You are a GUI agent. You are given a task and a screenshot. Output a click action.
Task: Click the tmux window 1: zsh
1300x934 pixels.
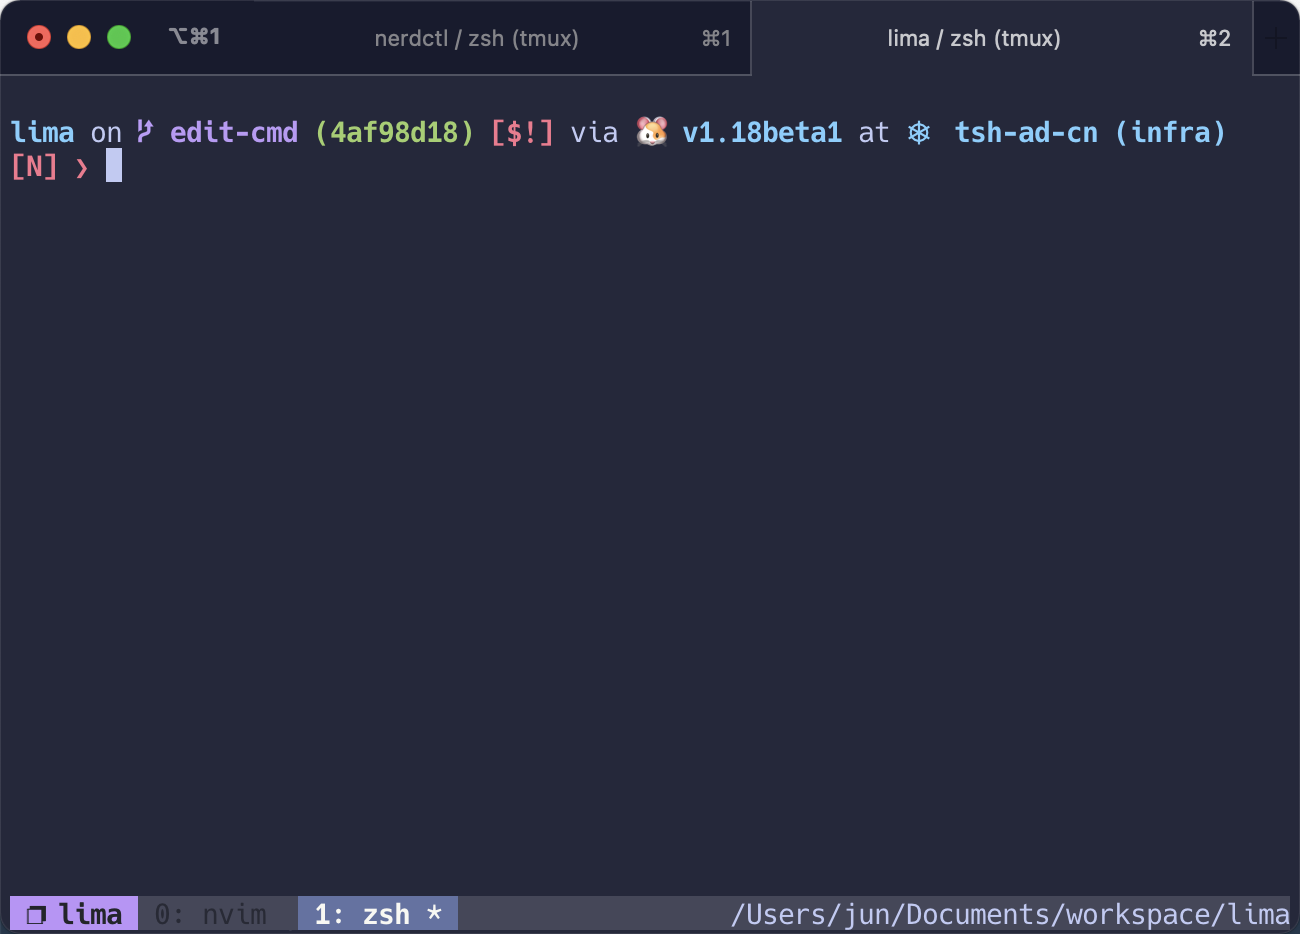tap(378, 914)
